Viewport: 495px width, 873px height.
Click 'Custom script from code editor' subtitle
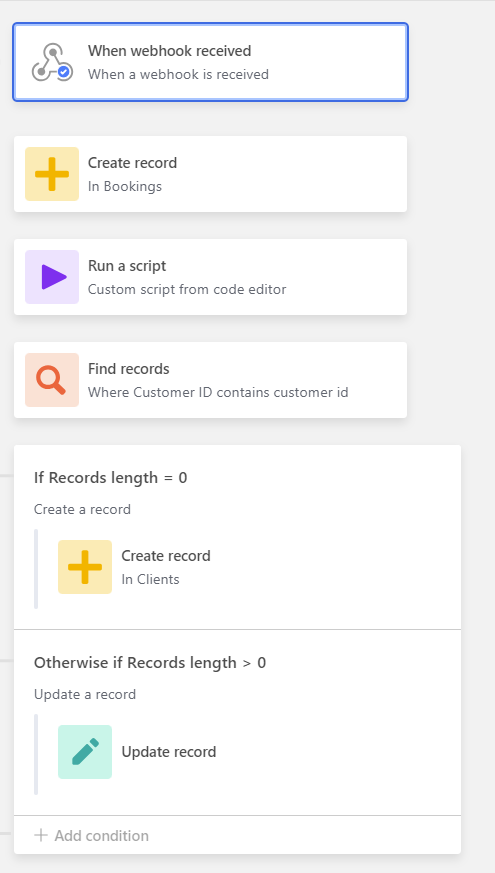[x=187, y=290]
